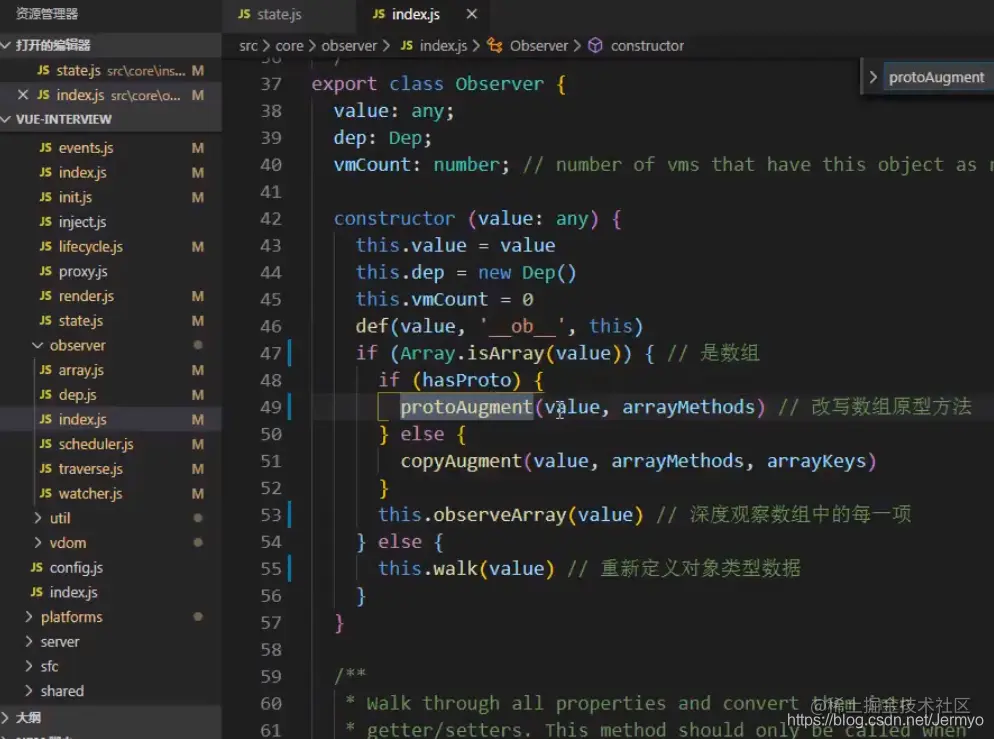Click the modified M badge next to lifecycle.js
The image size is (994, 739).
pos(198,247)
